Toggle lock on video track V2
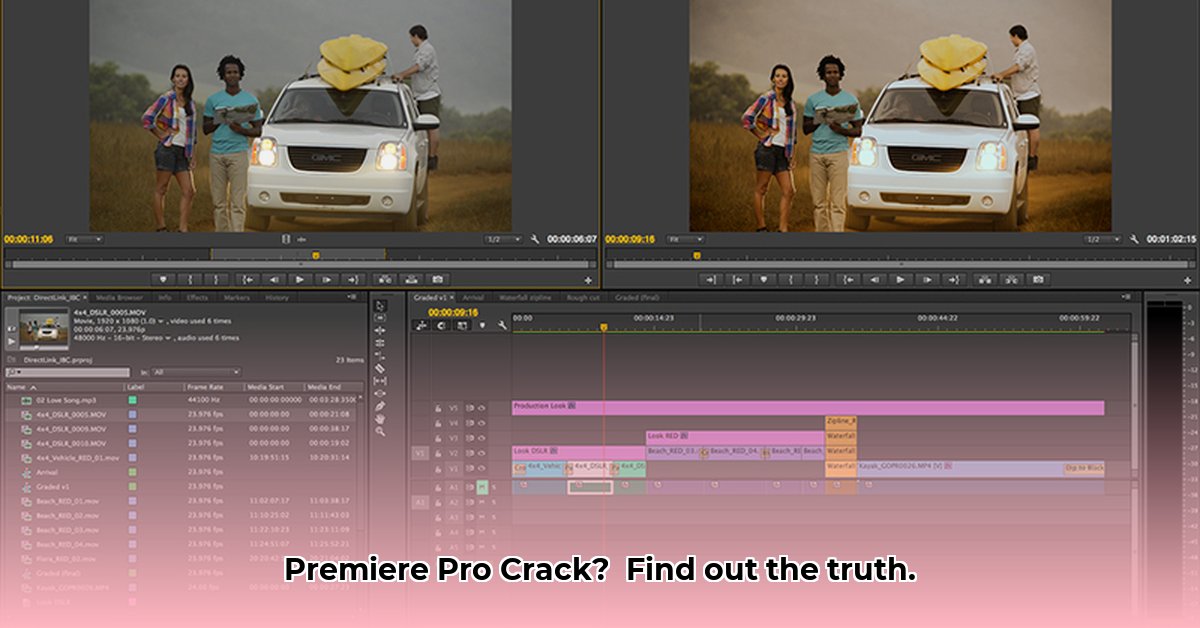This screenshot has height=628, width=1200. 439,453
